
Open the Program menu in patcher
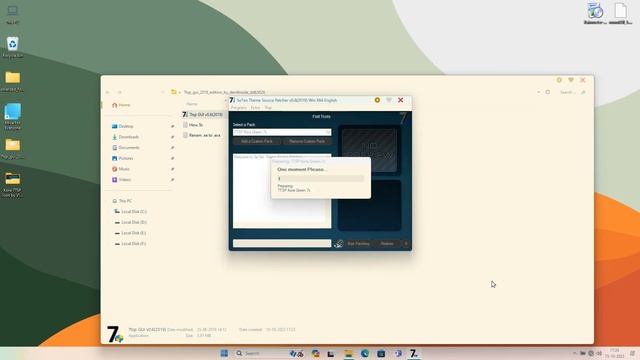click(x=239, y=108)
